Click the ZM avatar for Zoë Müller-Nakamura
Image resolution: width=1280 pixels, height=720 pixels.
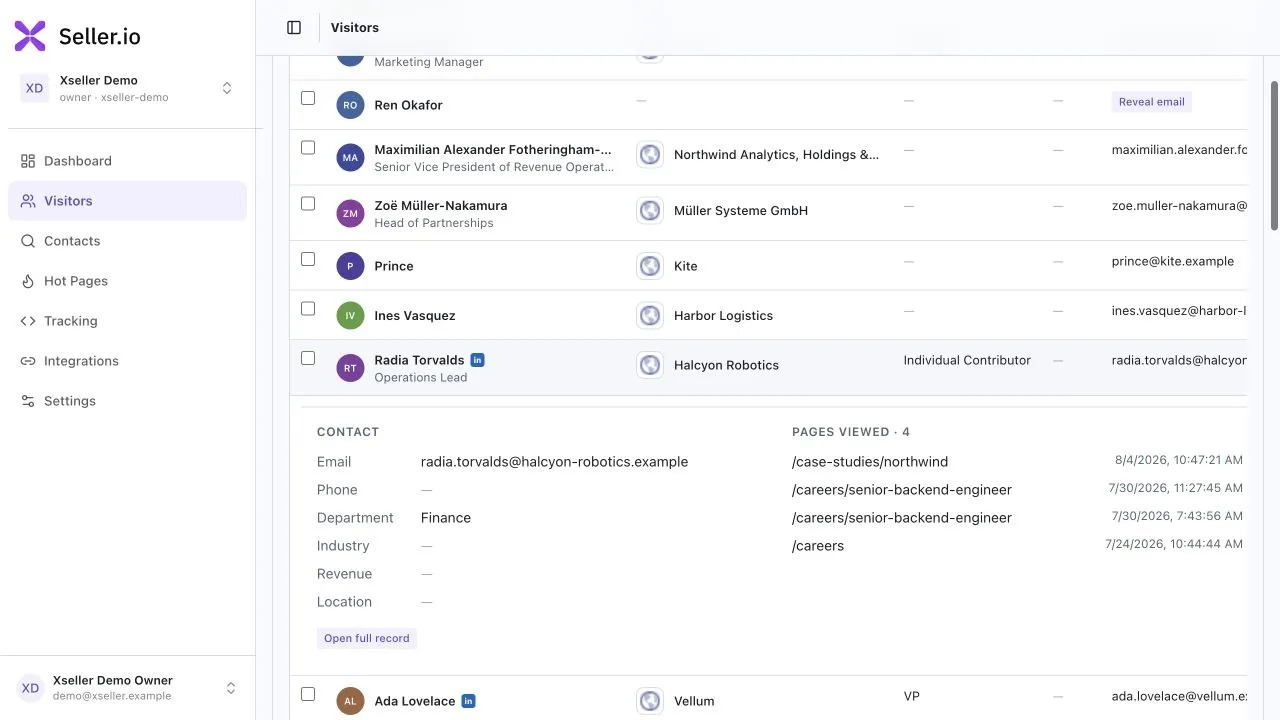coord(350,213)
